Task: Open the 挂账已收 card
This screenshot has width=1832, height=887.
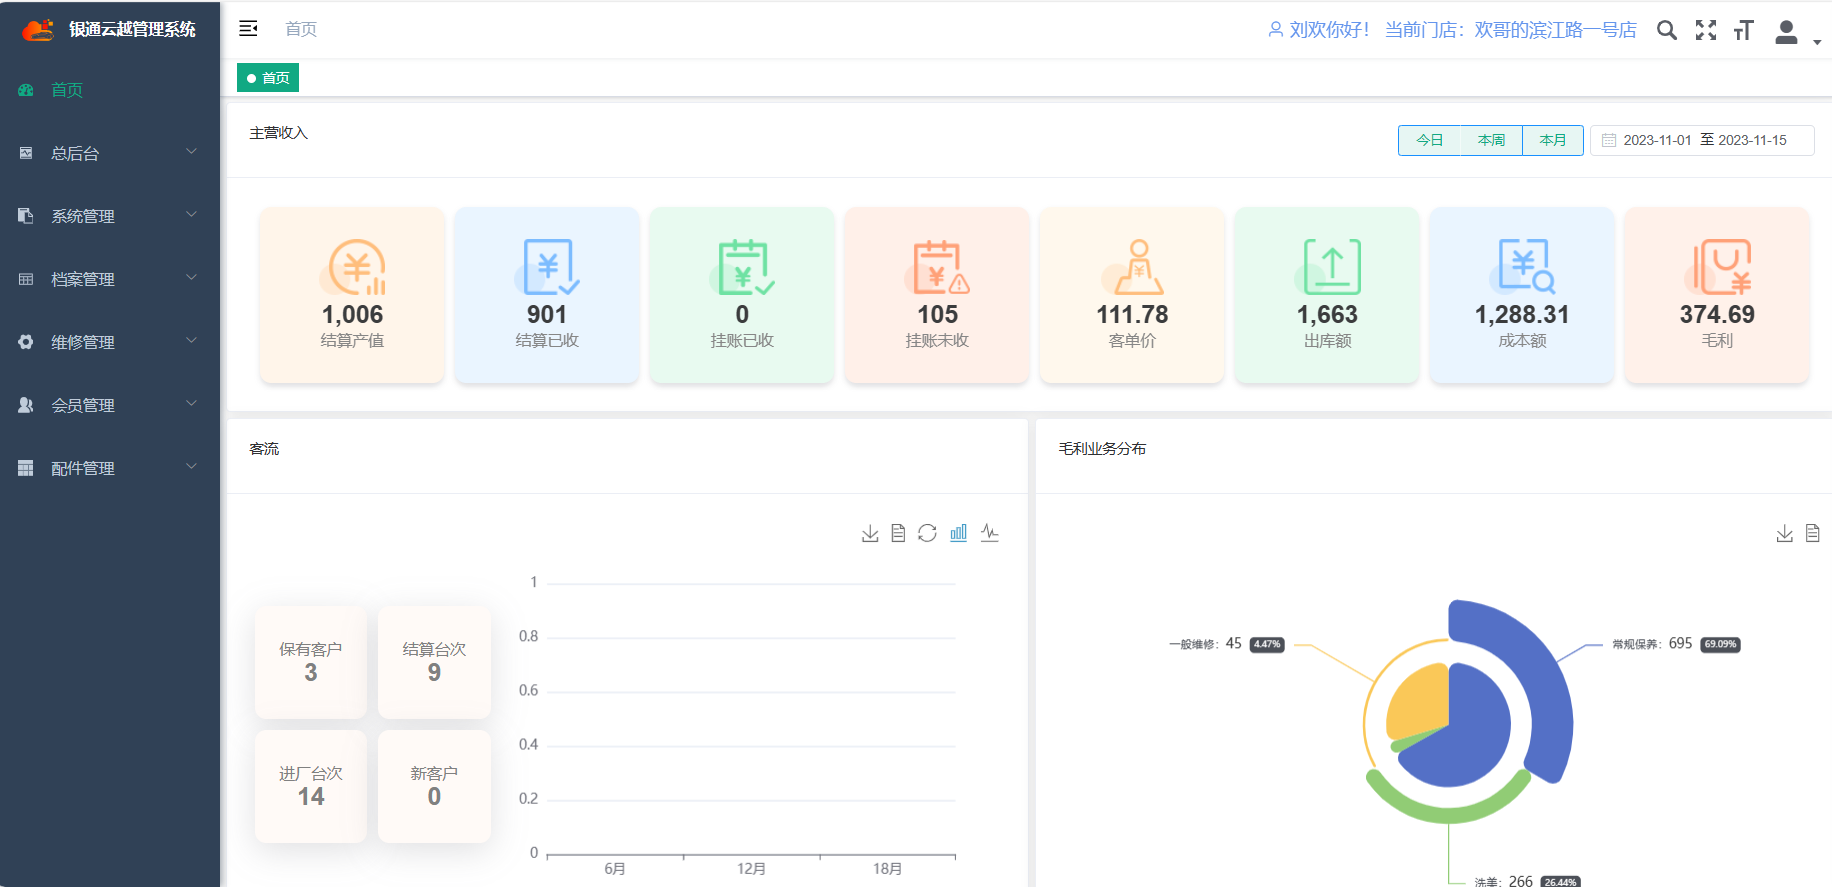Action: [x=742, y=295]
